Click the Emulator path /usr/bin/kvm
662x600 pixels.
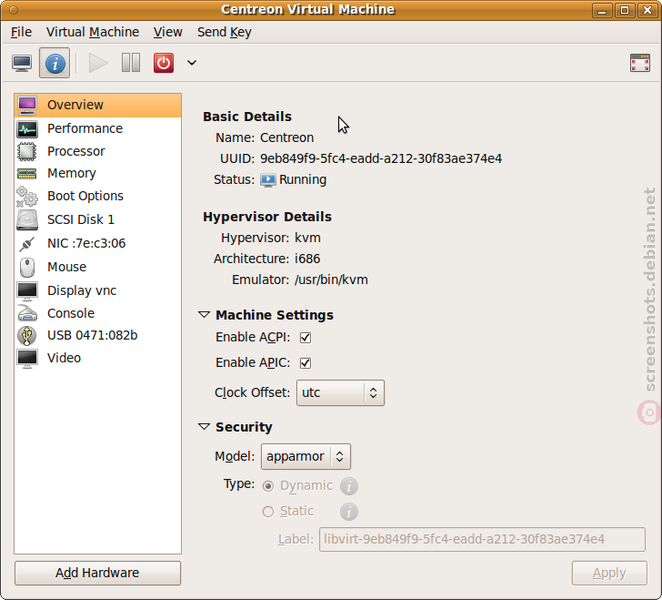click(331, 280)
